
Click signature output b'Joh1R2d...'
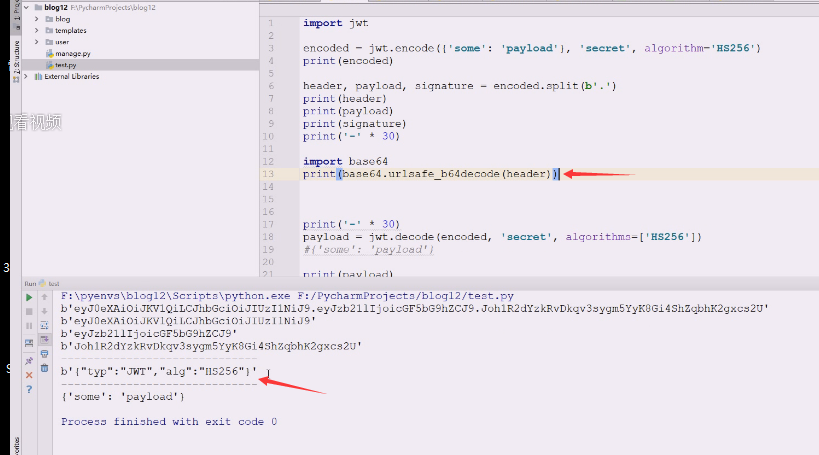pyautogui.click(x=211, y=346)
